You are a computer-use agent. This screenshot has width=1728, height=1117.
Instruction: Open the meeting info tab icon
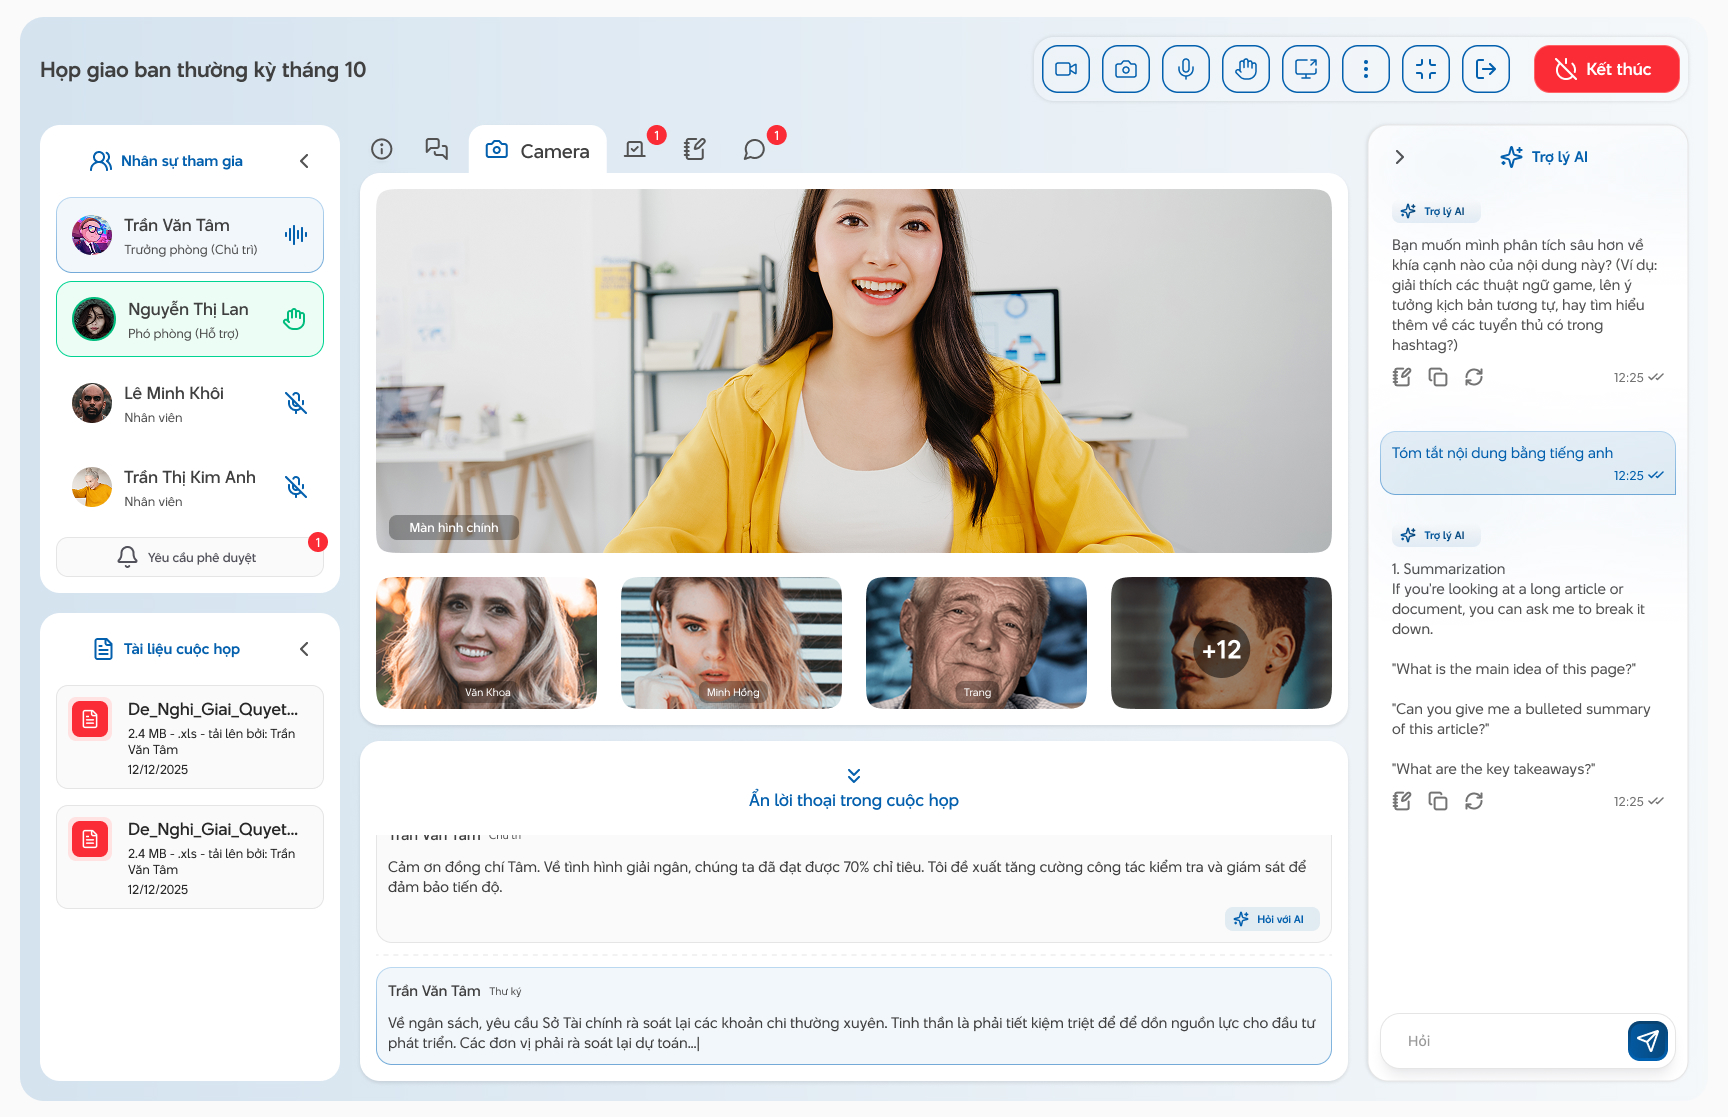(x=382, y=149)
